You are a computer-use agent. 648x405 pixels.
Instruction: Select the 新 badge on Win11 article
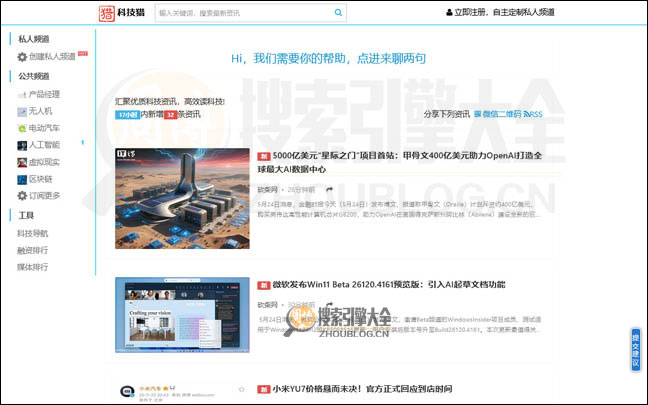click(264, 285)
